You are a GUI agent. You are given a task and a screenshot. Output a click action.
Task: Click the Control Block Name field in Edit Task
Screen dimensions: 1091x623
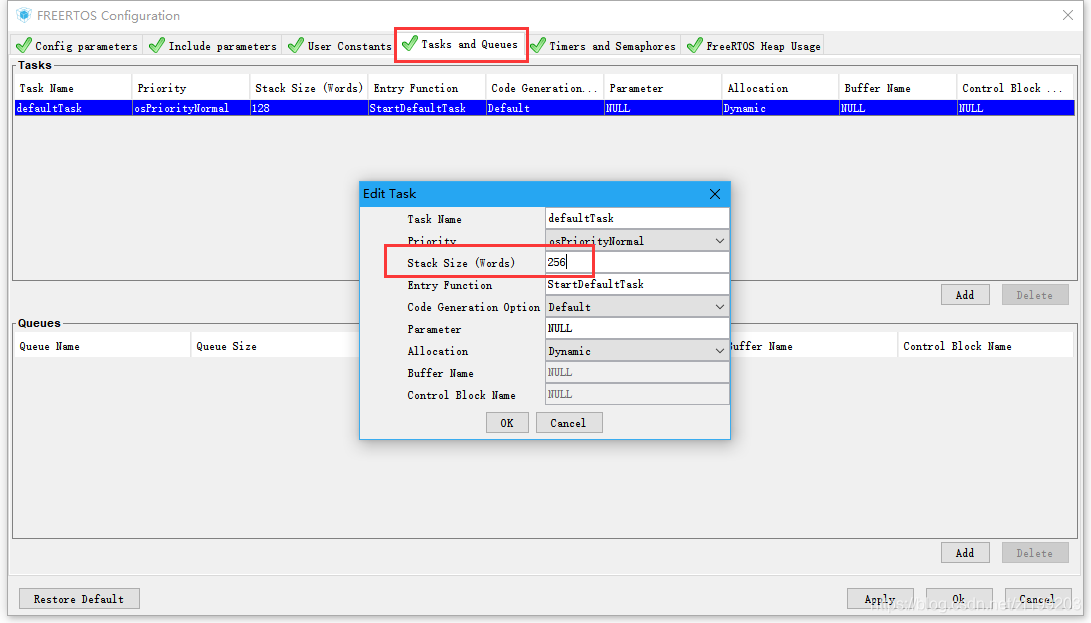pyautogui.click(x=637, y=394)
